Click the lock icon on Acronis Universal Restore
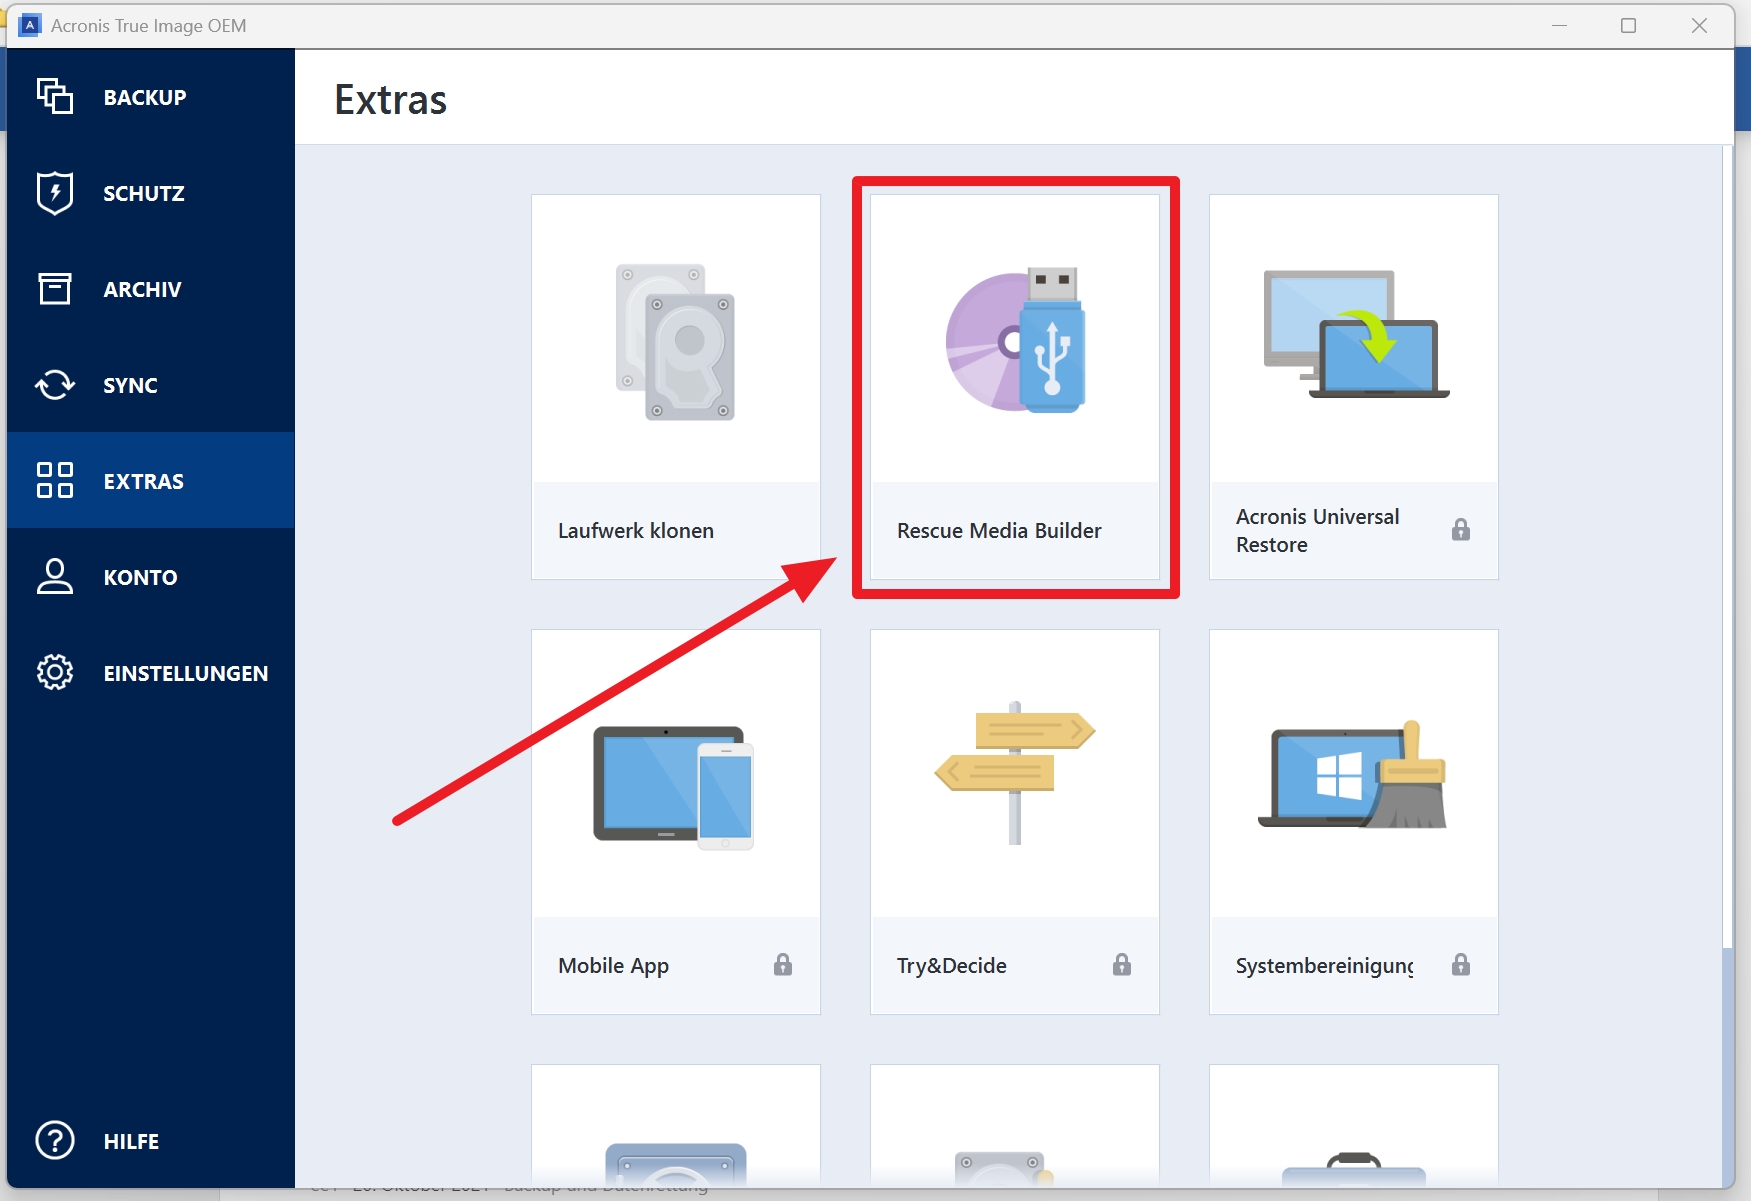The image size is (1751, 1201). (x=1461, y=529)
